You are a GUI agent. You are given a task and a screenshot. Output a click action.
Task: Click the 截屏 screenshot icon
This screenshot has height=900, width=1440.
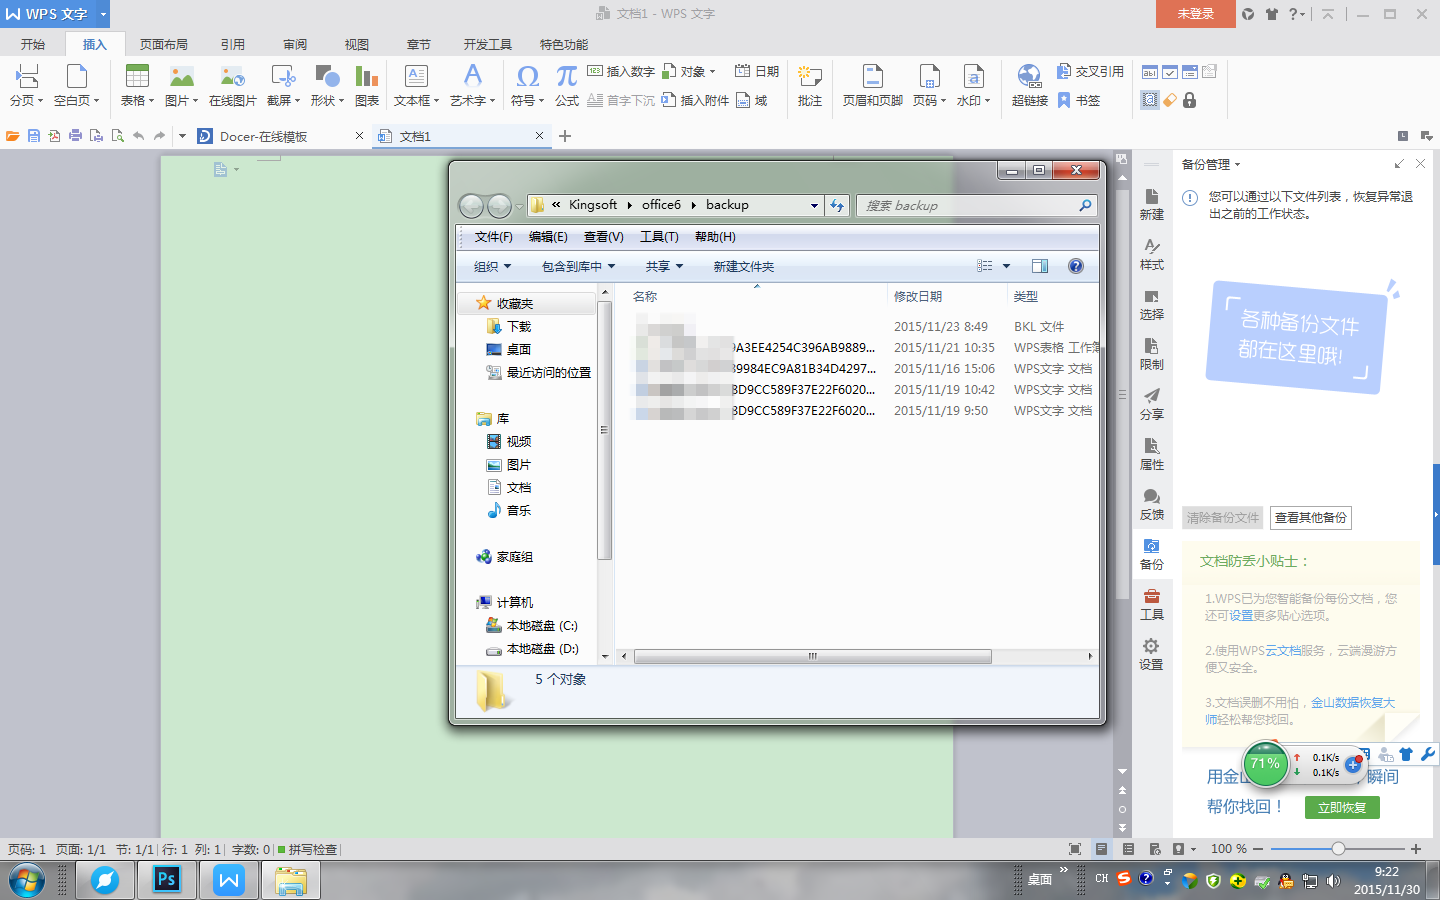tap(283, 77)
